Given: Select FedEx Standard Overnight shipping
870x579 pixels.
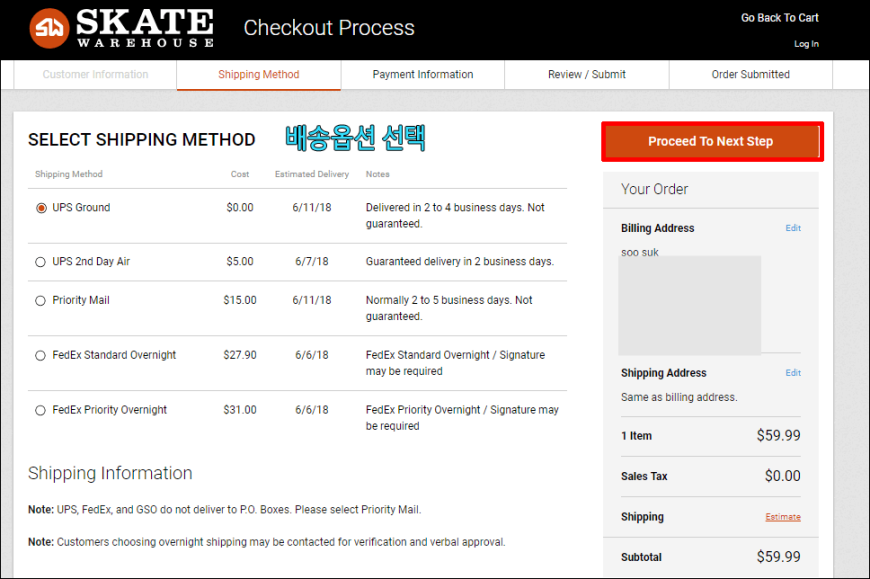Looking at the screenshot, I should (41, 355).
